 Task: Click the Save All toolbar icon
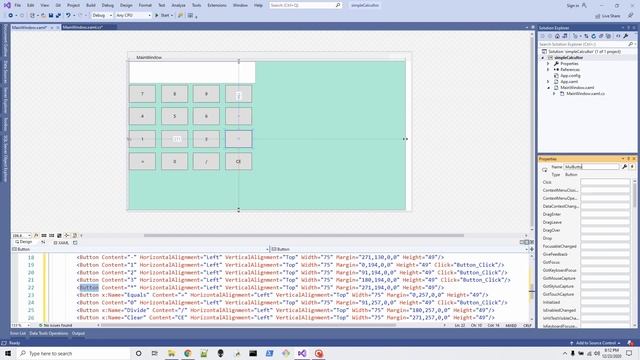[x=58, y=16]
